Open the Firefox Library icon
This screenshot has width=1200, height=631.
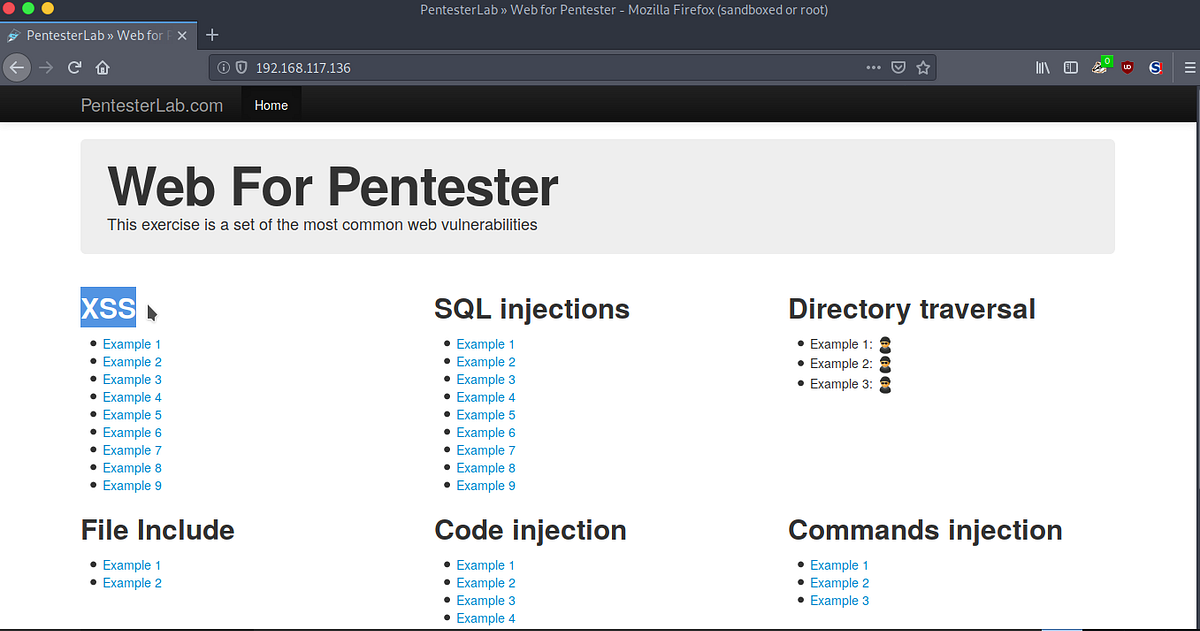click(1042, 67)
